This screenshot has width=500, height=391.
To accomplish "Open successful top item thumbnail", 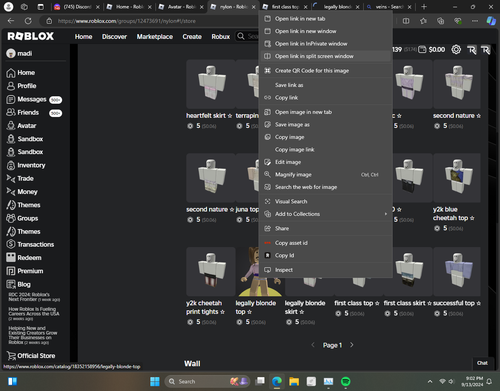I will coord(457,272).
